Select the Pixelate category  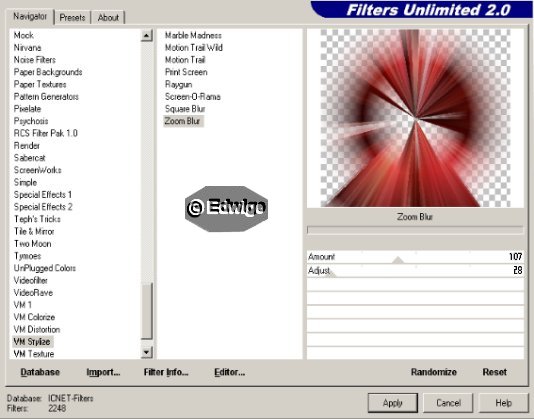(x=27, y=109)
